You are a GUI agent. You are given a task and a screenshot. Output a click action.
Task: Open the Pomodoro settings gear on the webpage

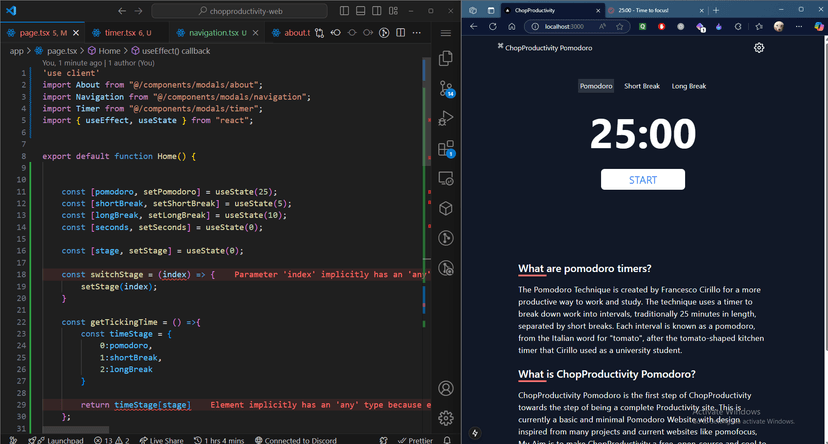pyautogui.click(x=759, y=48)
